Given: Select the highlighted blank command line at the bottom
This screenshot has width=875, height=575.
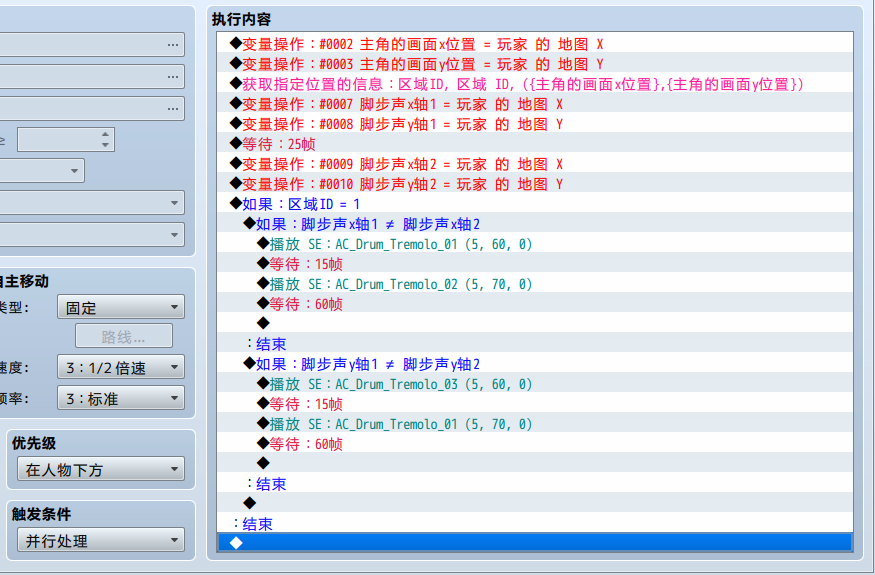Looking at the screenshot, I should [x=535, y=543].
